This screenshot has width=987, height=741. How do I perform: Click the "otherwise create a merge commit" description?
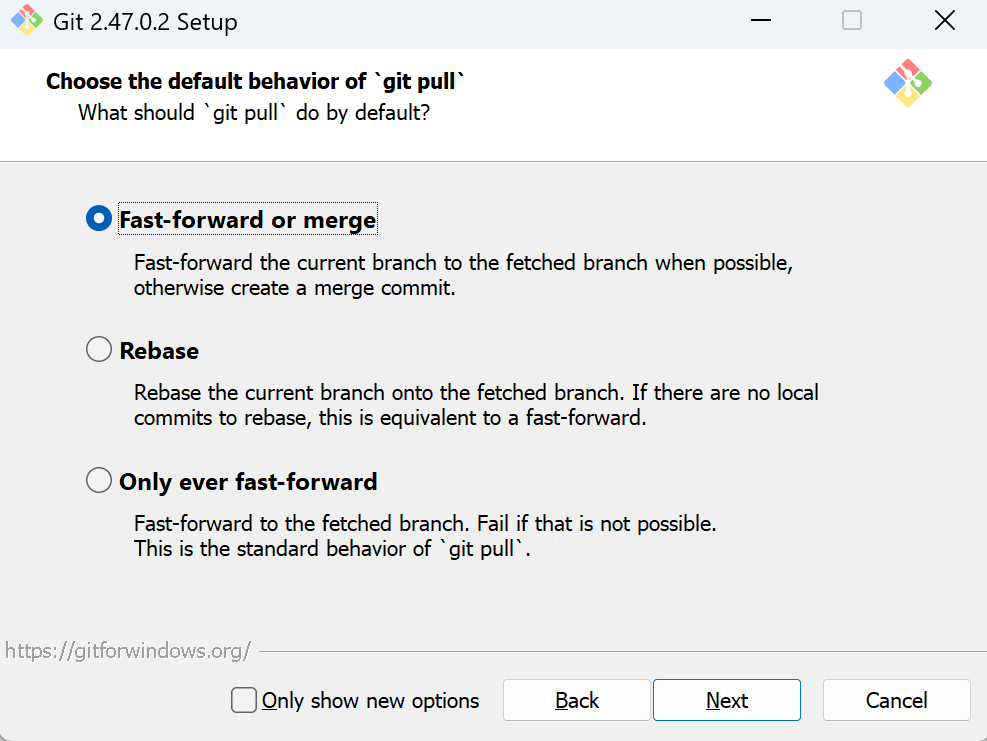[x=295, y=288]
